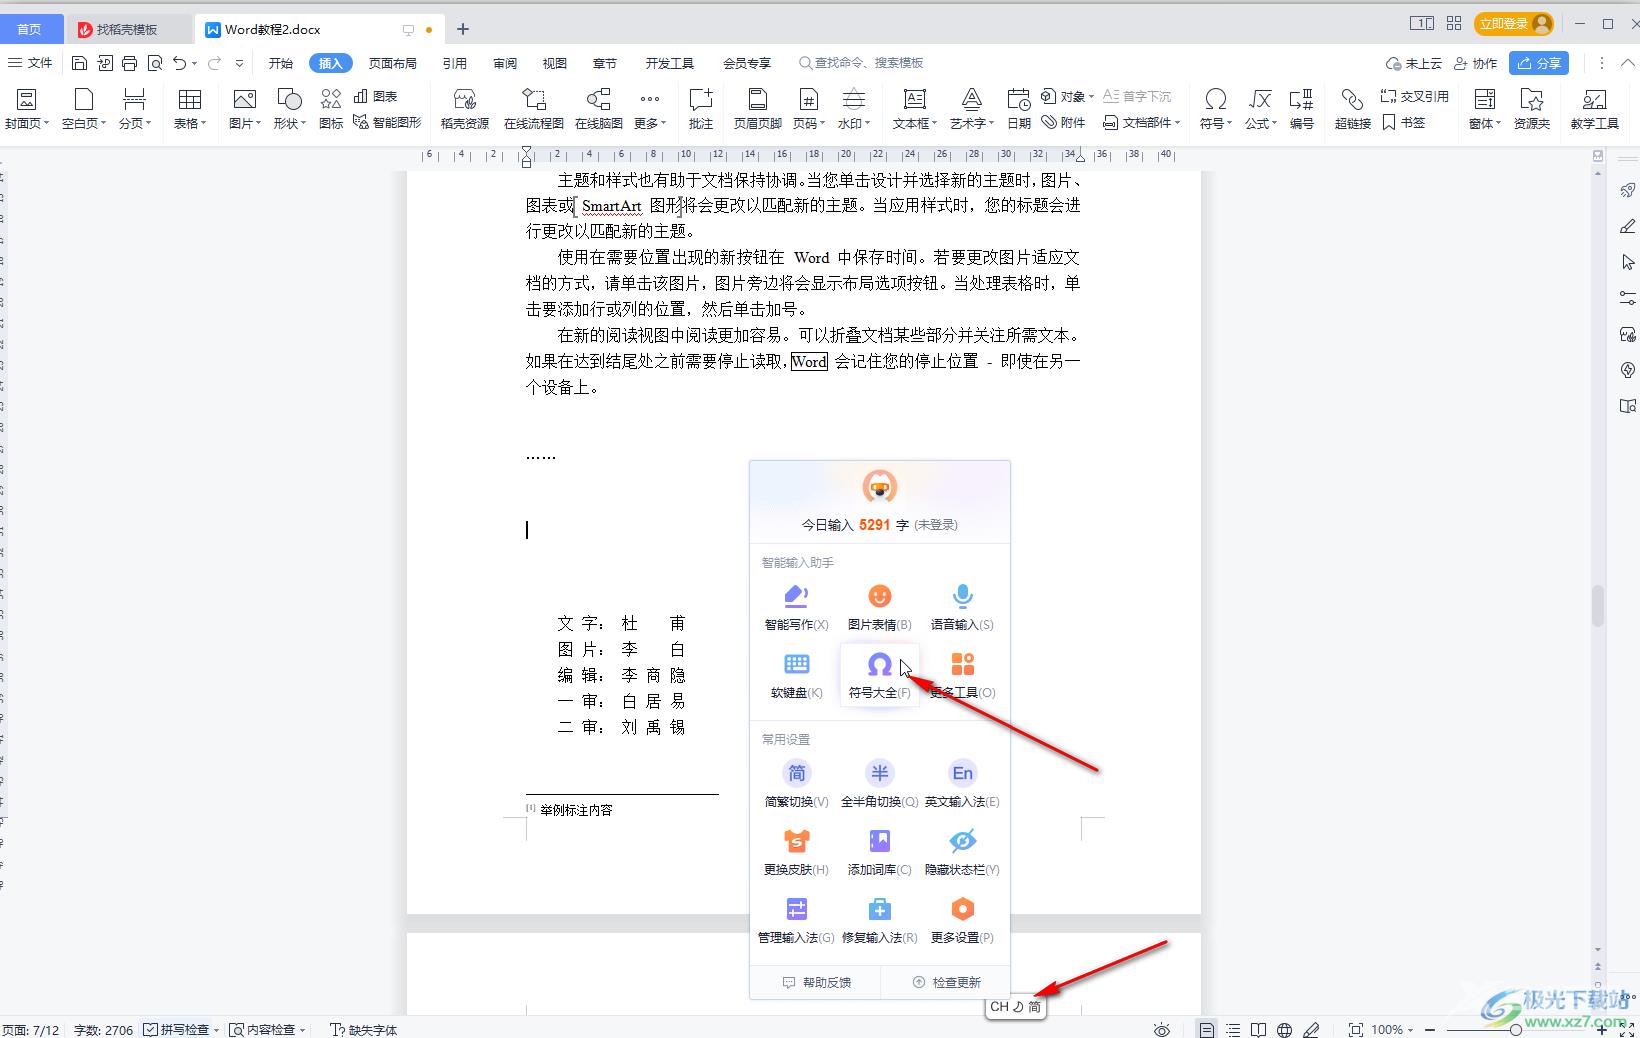This screenshot has width=1640, height=1038.
Task: Click 帮助反馈 help feedback button
Action: (x=816, y=982)
